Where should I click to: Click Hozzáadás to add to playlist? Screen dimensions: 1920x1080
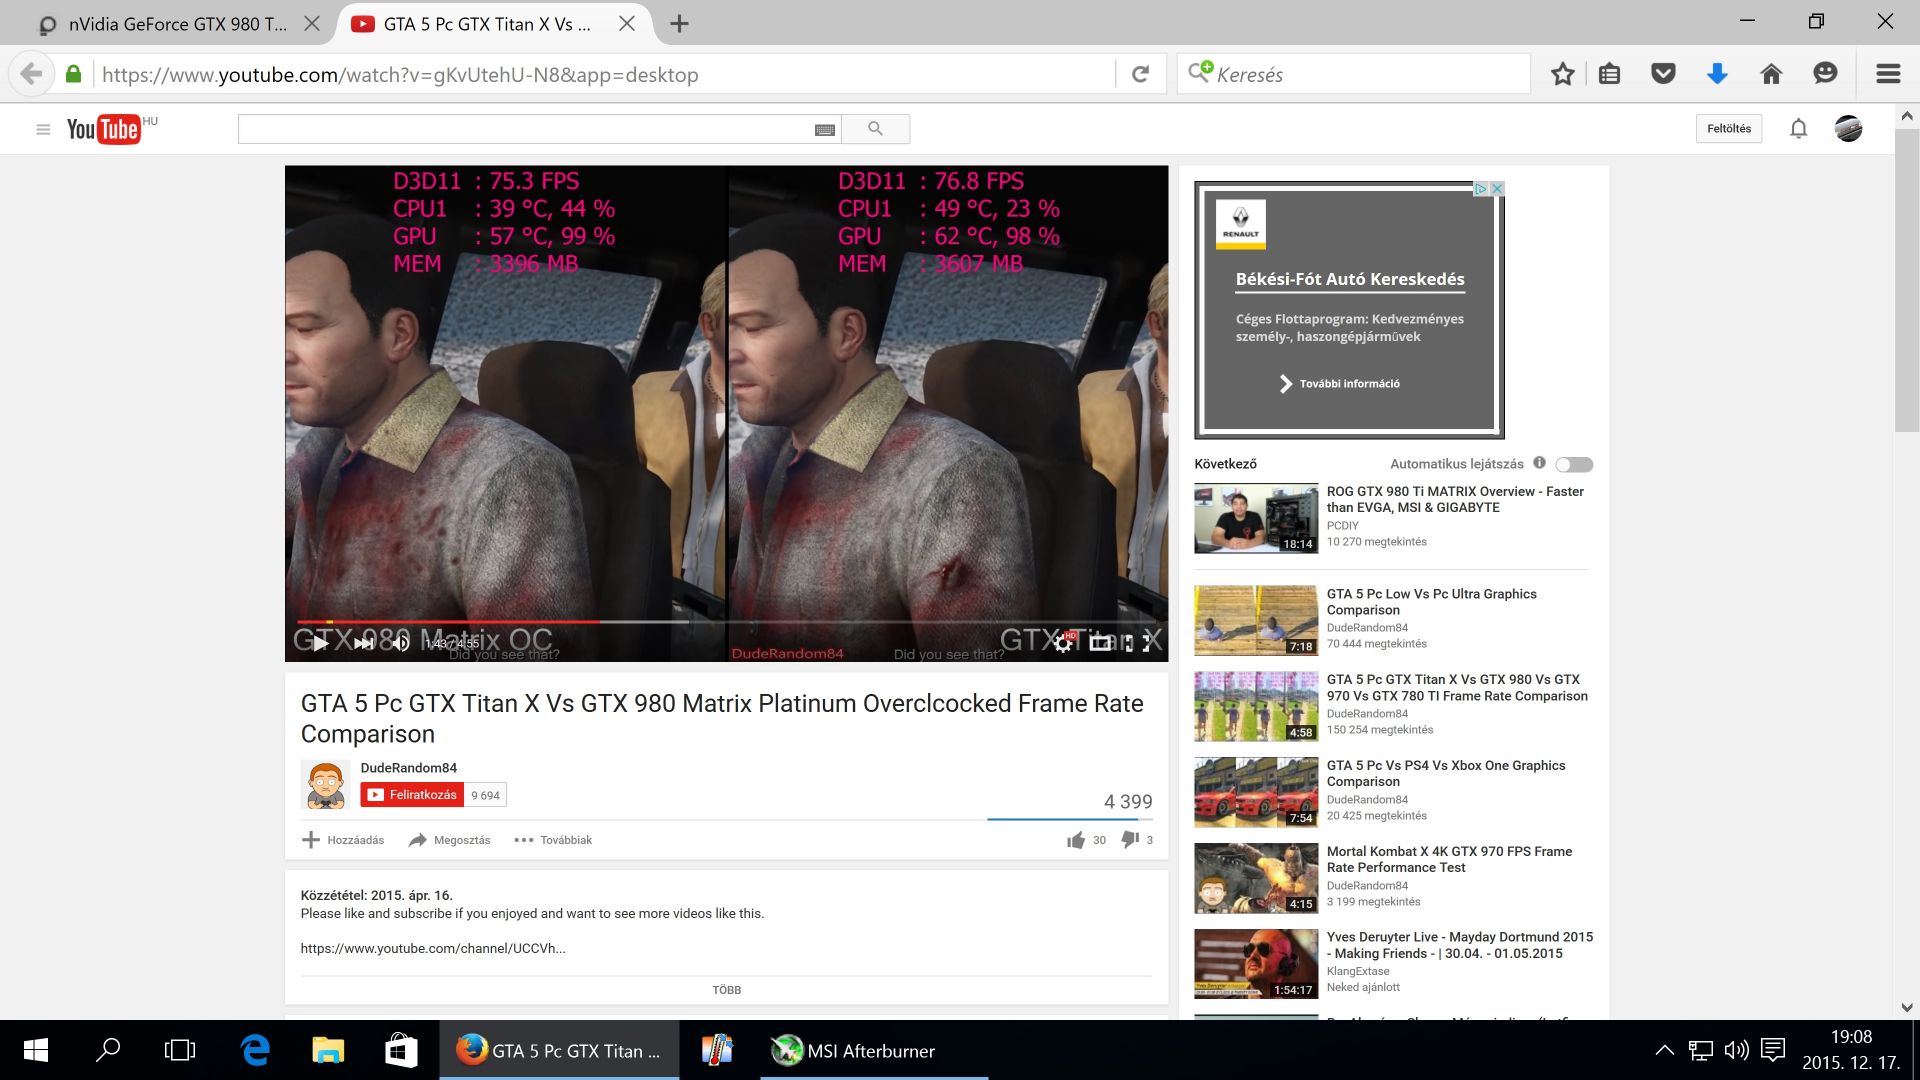[x=343, y=840]
